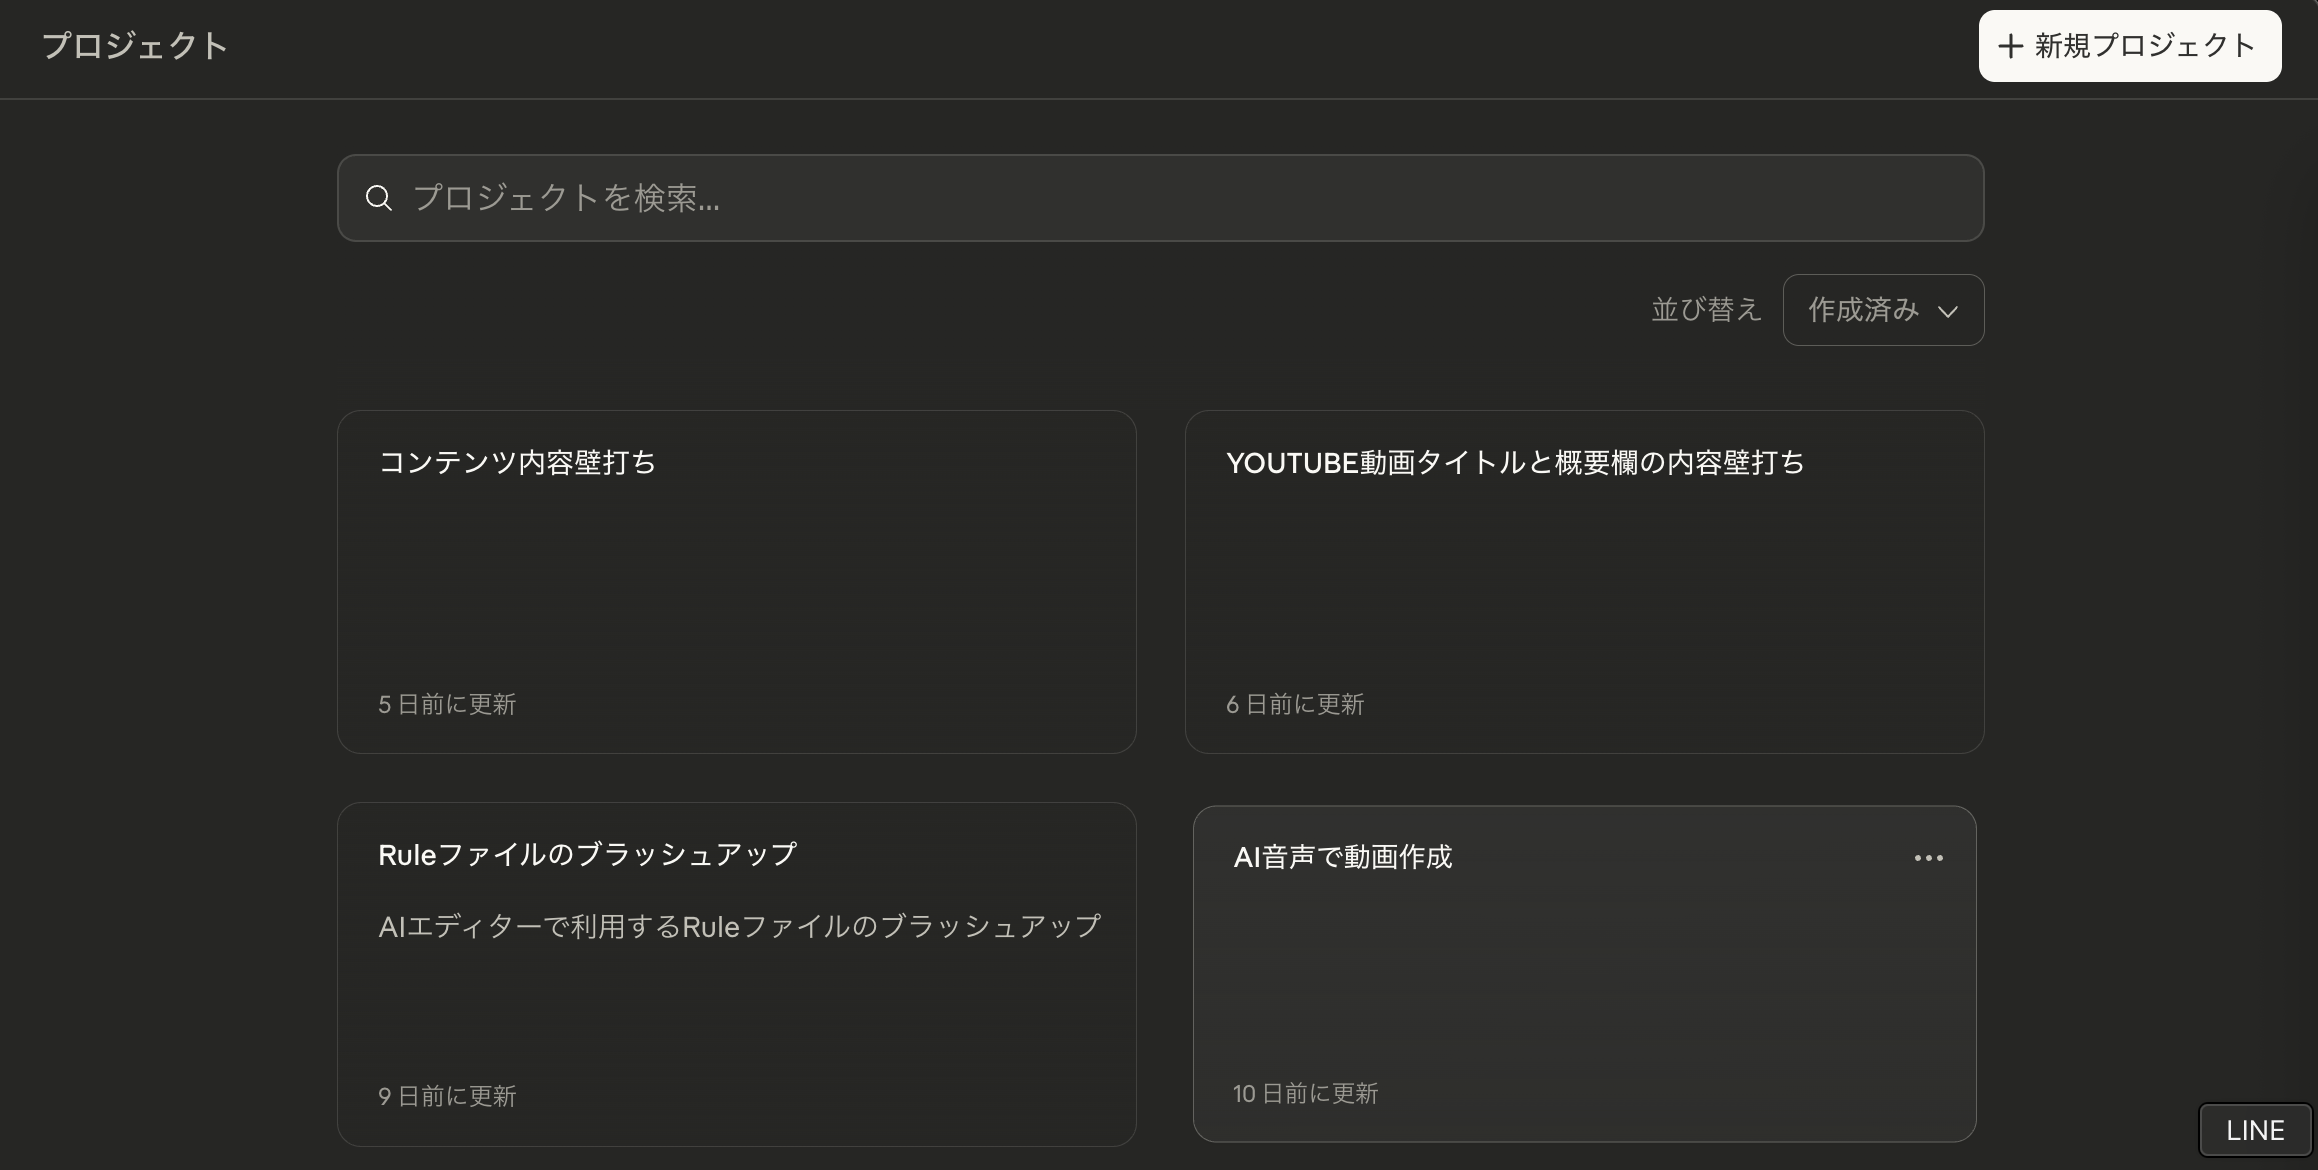Screen dimensions: 2318x1170
Task: Click the 並び替え sort label
Action: [1705, 310]
